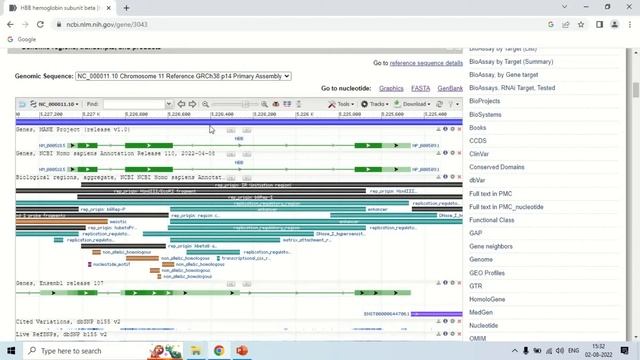Open the Graphics nucleotide link
The width and height of the screenshot is (640, 360).
[391, 88]
